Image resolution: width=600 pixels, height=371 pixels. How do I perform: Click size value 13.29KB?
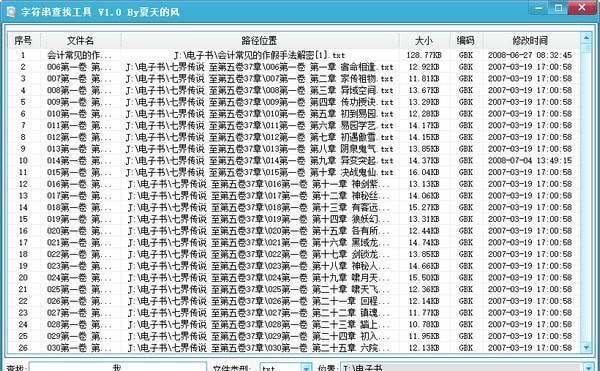[424, 102]
